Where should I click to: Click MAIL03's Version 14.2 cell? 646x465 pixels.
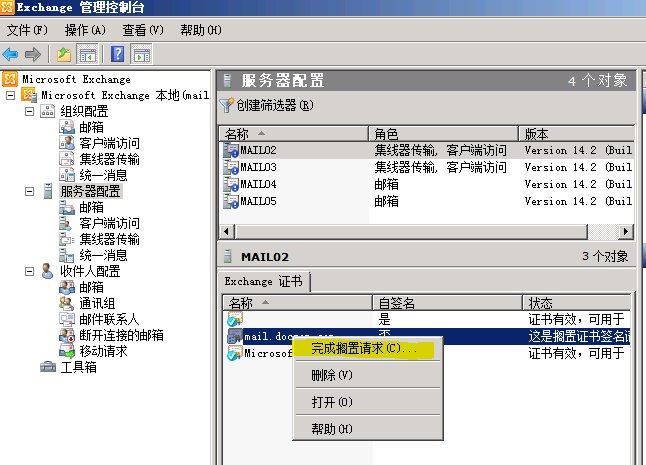point(578,167)
